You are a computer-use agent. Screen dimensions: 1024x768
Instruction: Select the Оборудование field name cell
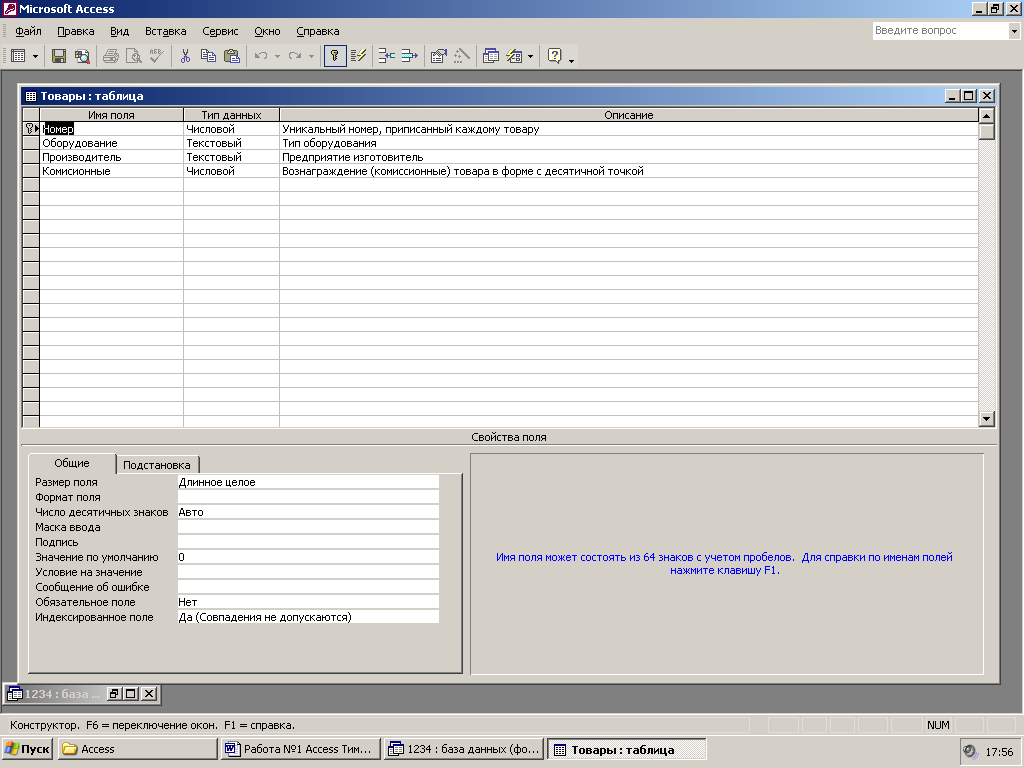(x=112, y=143)
